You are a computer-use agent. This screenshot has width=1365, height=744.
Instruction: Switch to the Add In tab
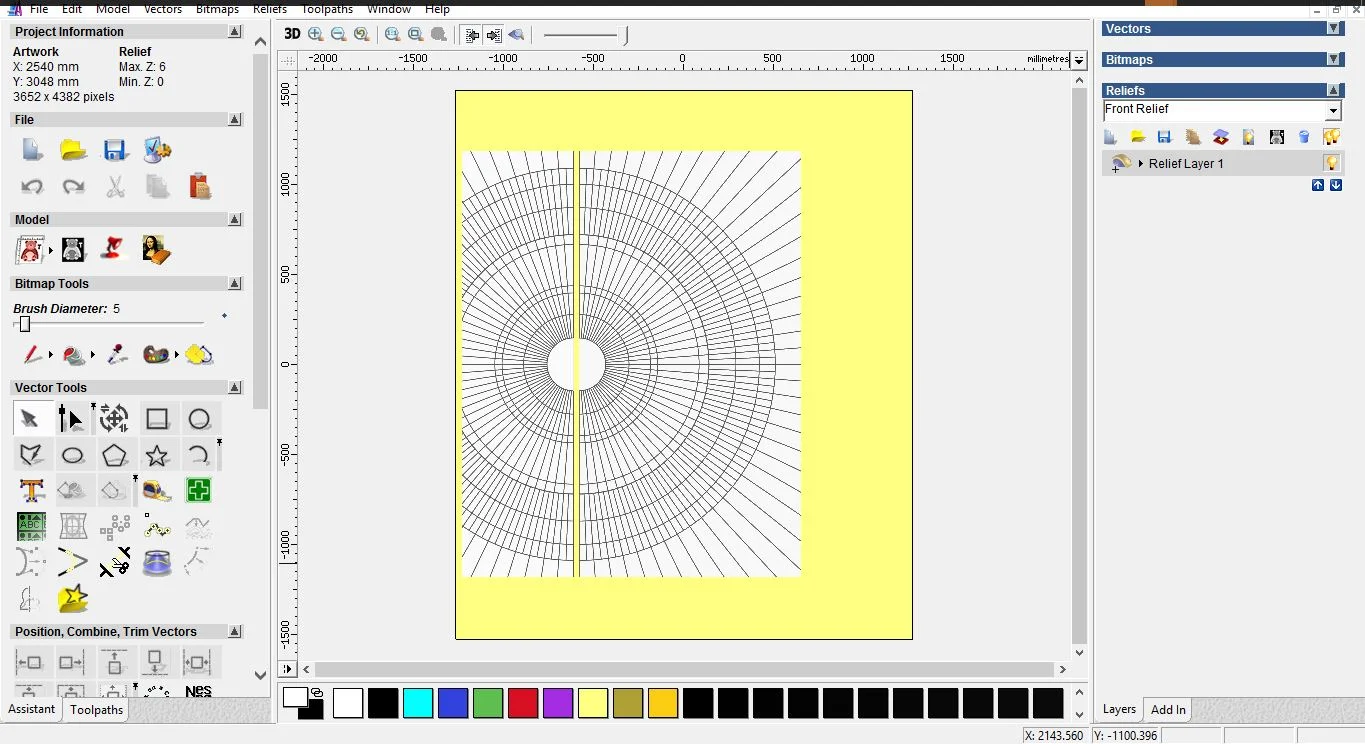pos(1168,710)
